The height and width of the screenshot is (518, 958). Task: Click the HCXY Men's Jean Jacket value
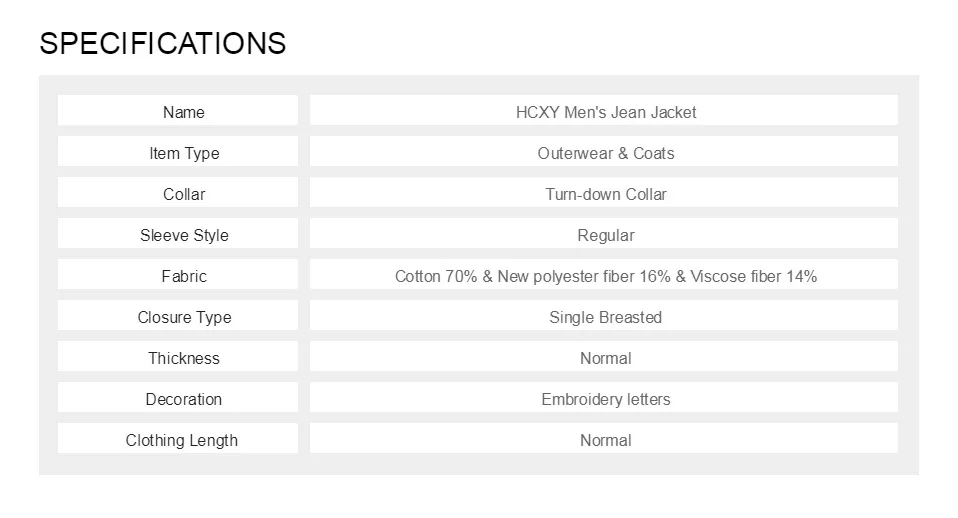[604, 110]
